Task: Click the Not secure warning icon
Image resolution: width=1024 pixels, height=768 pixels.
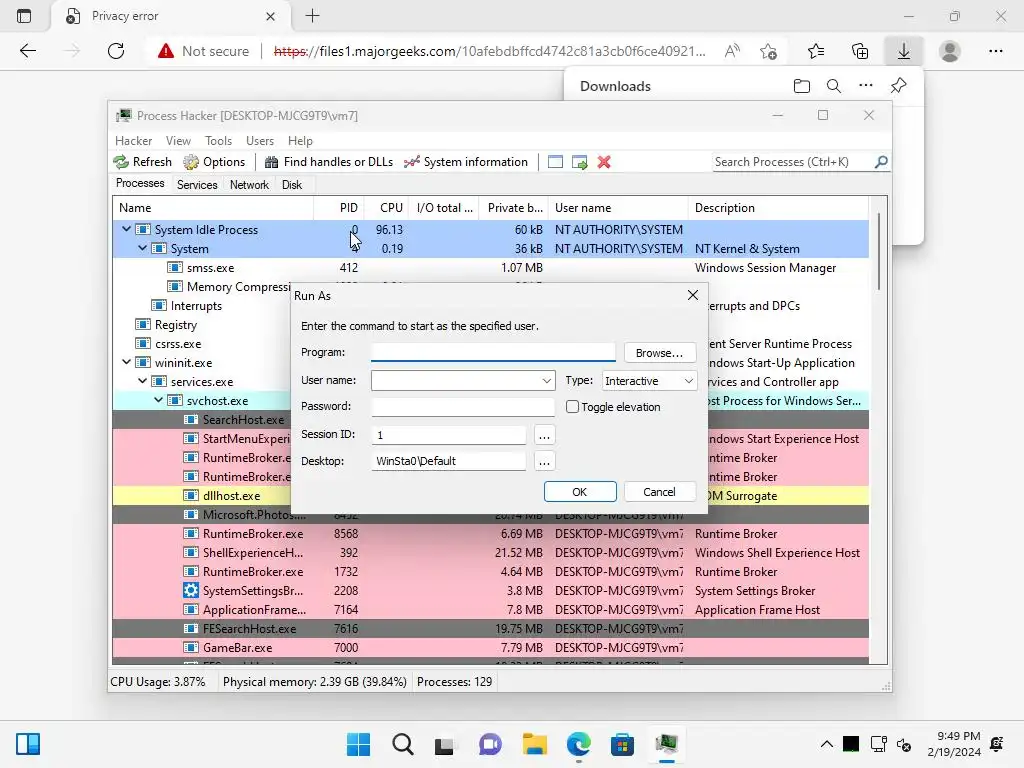Action: [x=166, y=51]
